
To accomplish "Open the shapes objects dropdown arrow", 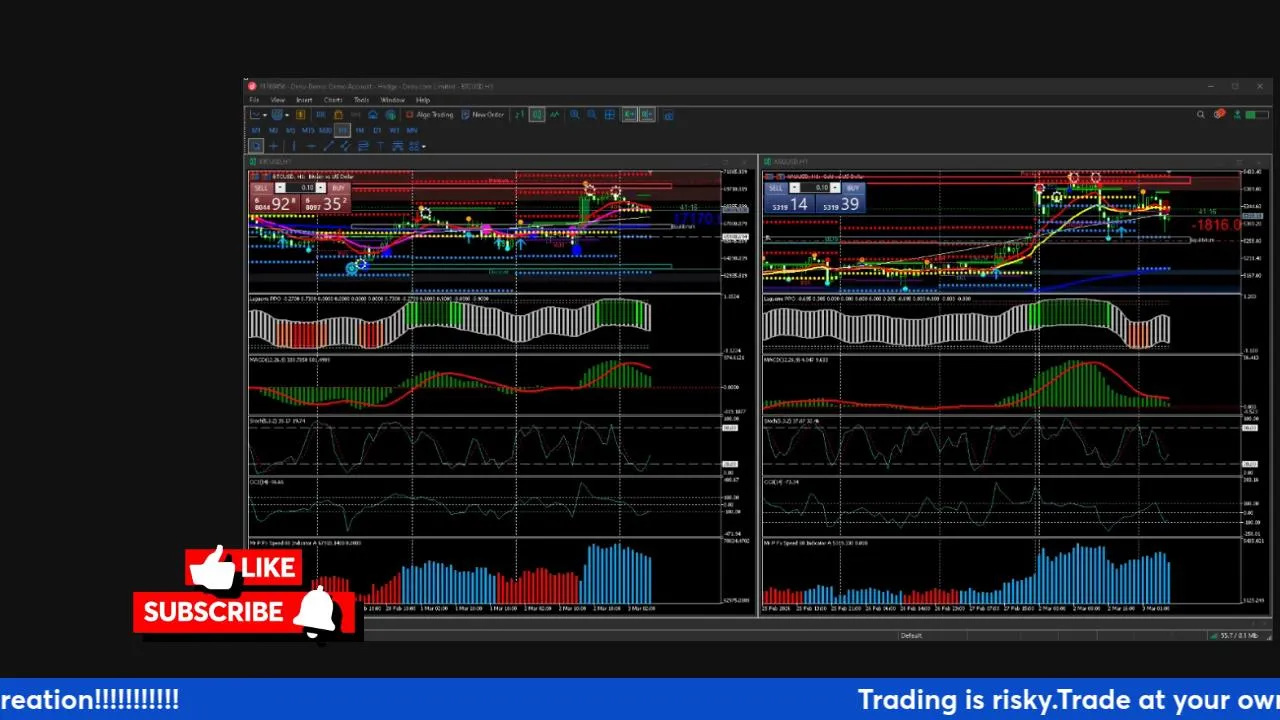I will tap(424, 146).
